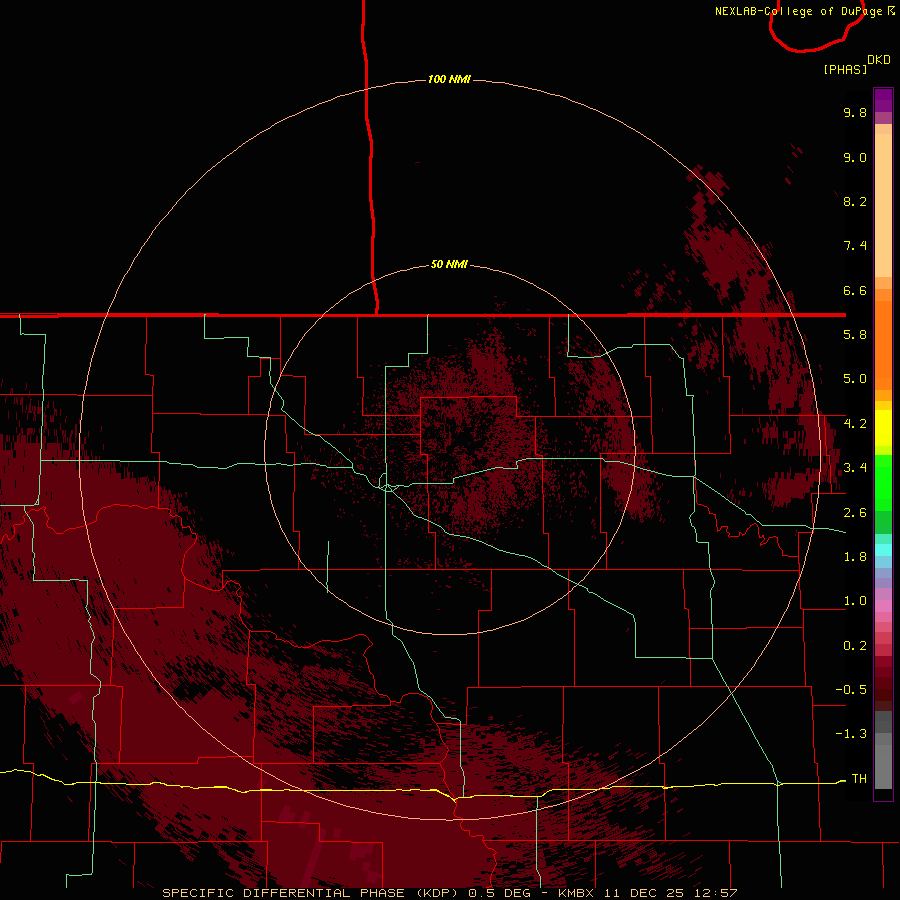Click the 100 NMI range ring label
This screenshot has height=900, width=900.
(449, 79)
